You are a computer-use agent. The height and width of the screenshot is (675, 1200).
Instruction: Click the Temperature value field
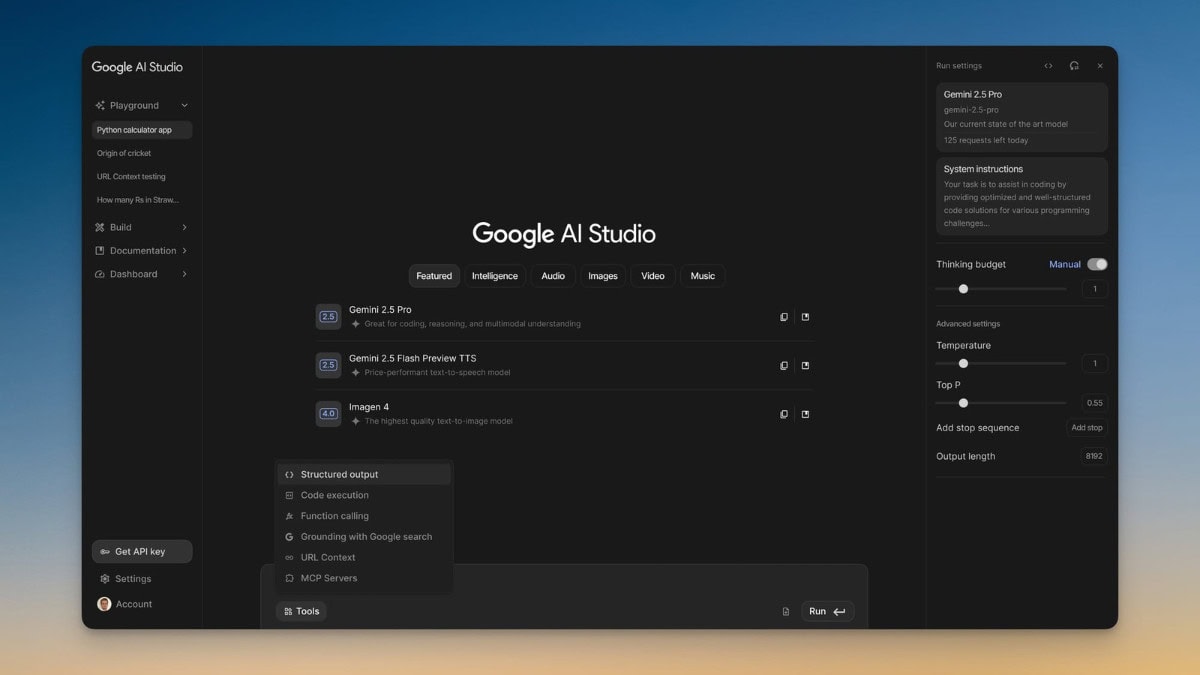tap(1095, 364)
